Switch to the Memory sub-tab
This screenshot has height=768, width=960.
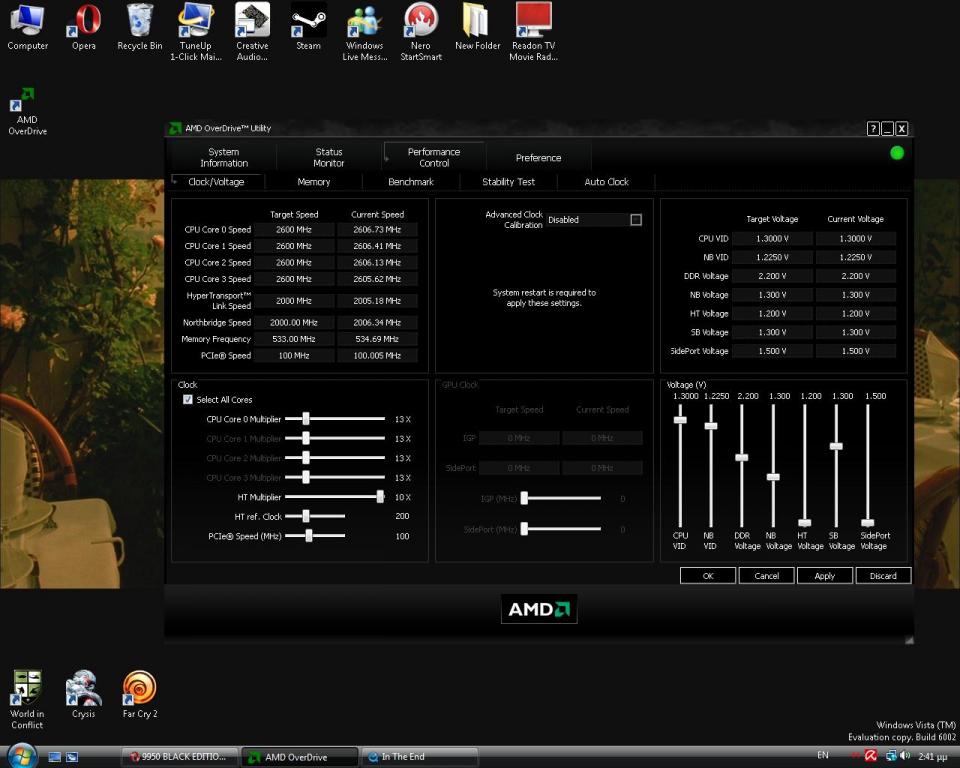[x=313, y=182]
